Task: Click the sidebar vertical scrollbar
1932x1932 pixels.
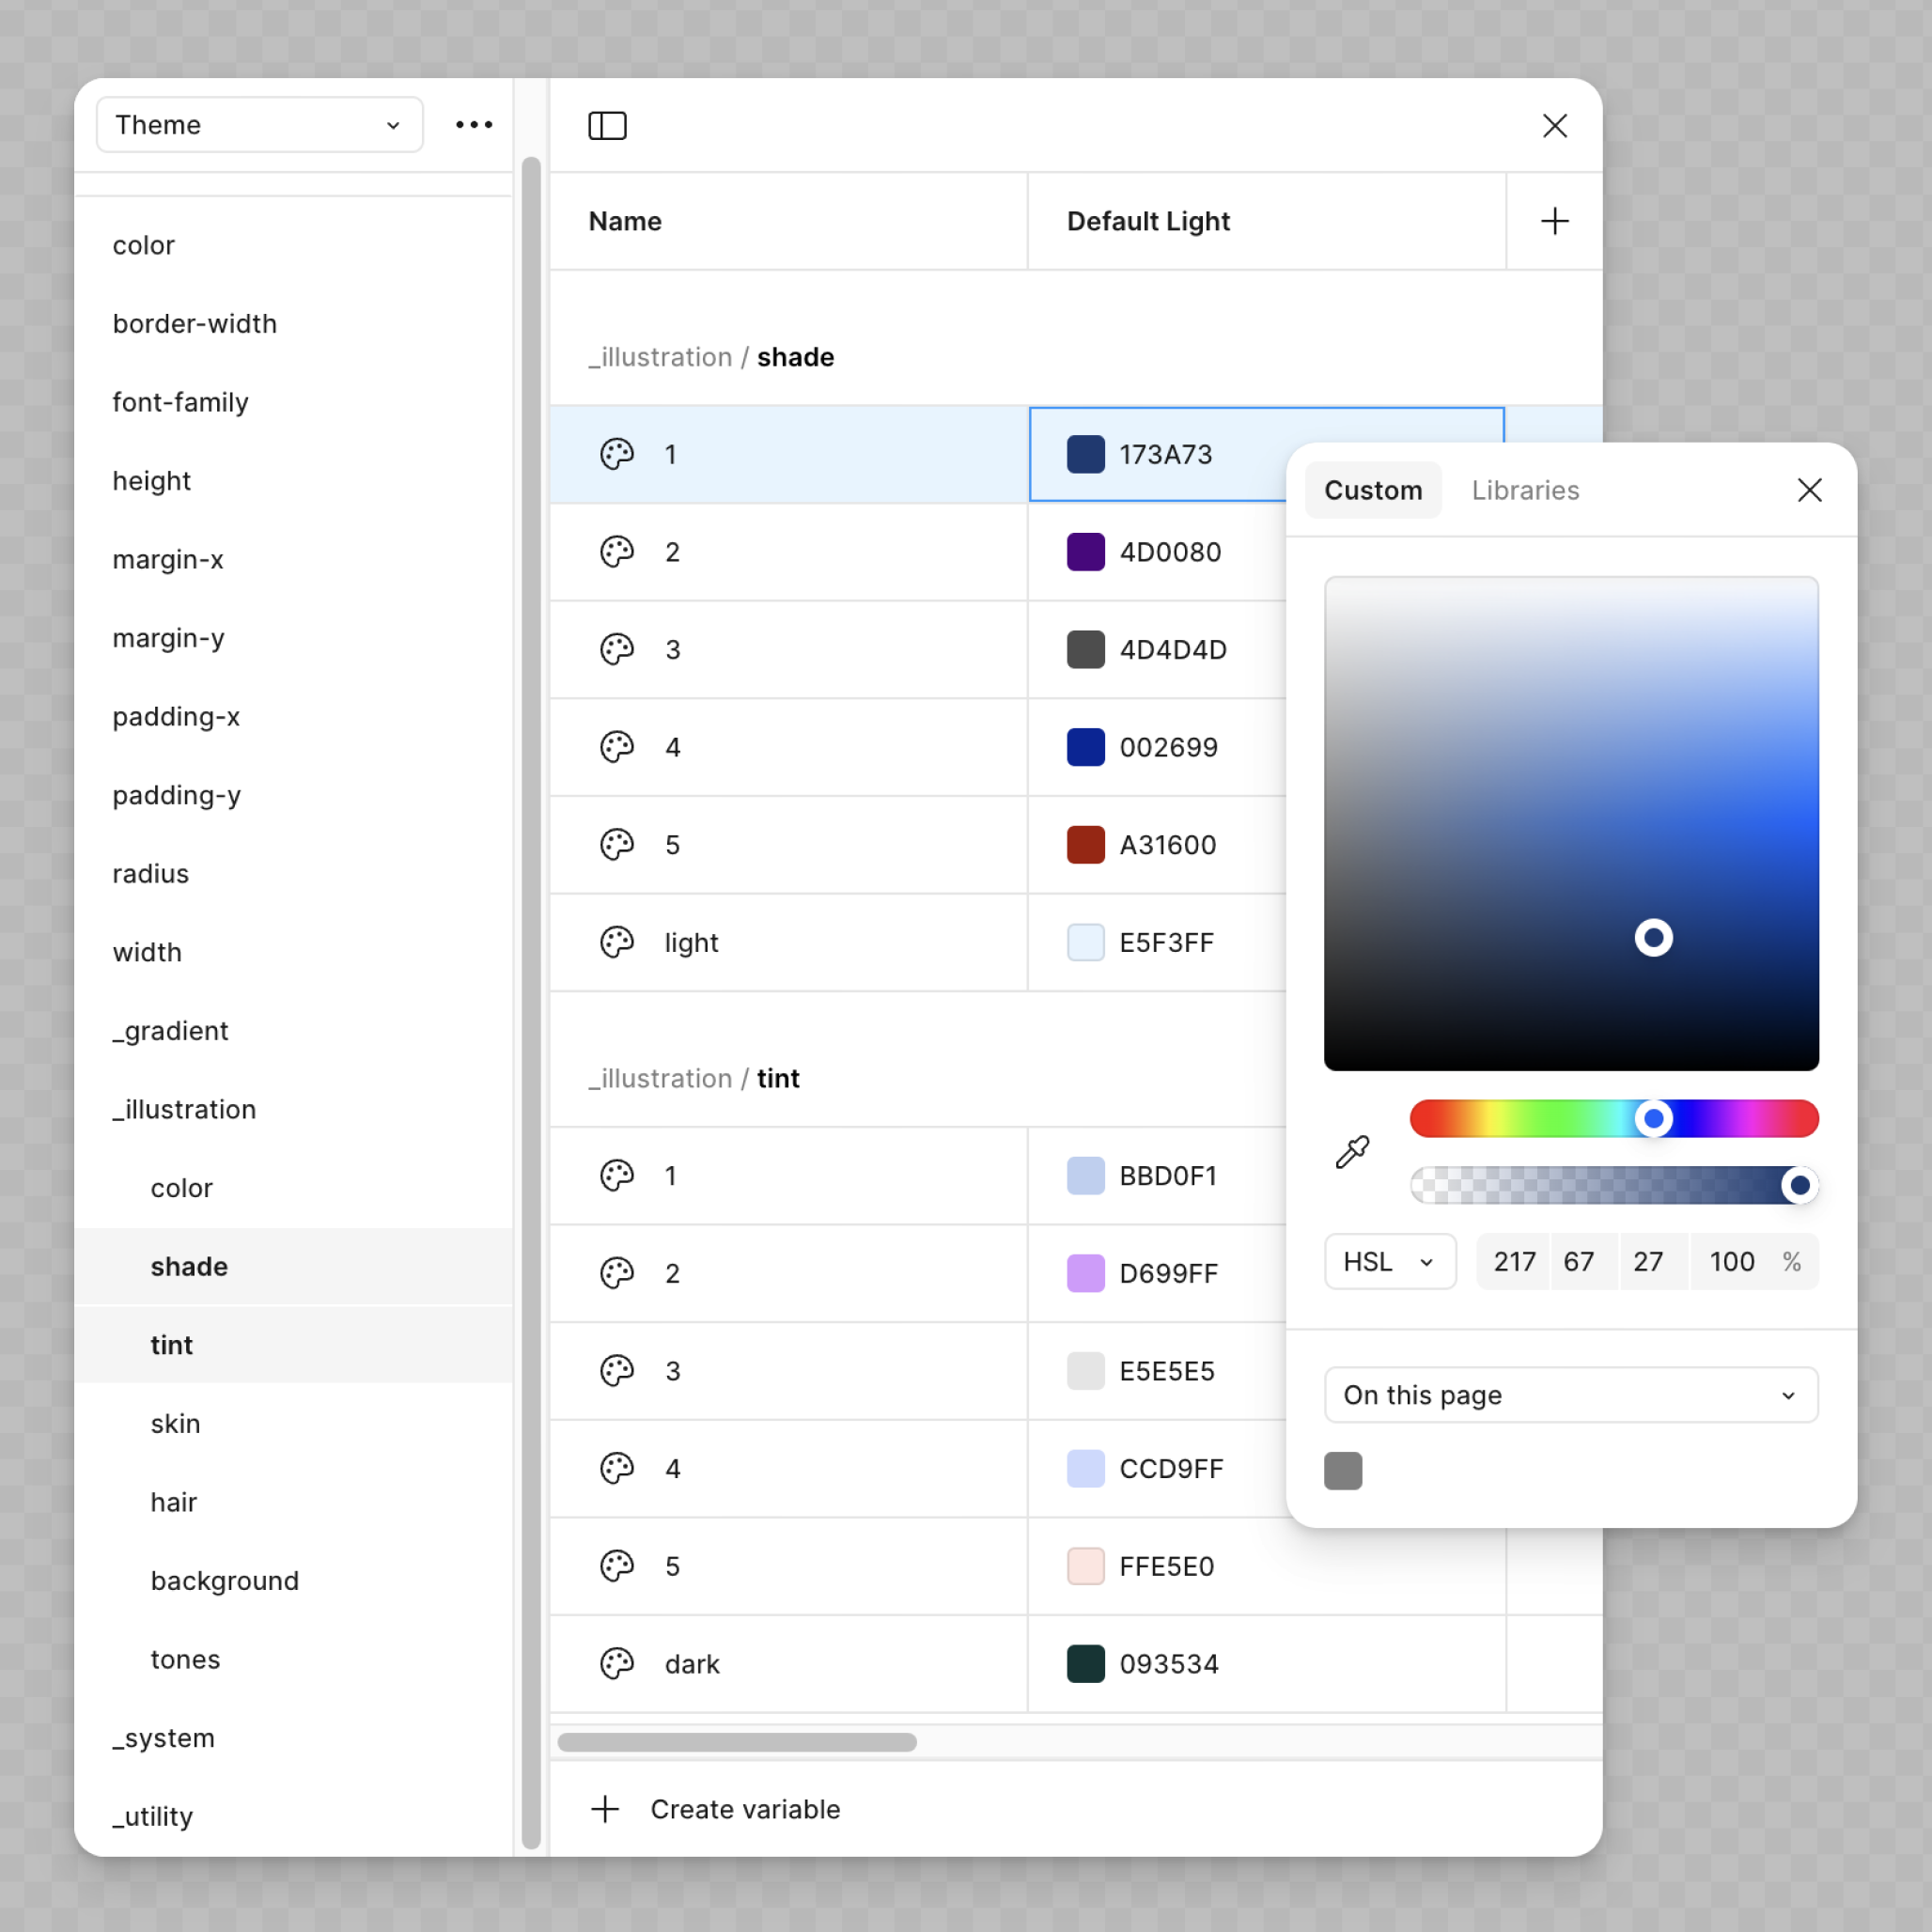Action: click(x=531, y=1002)
